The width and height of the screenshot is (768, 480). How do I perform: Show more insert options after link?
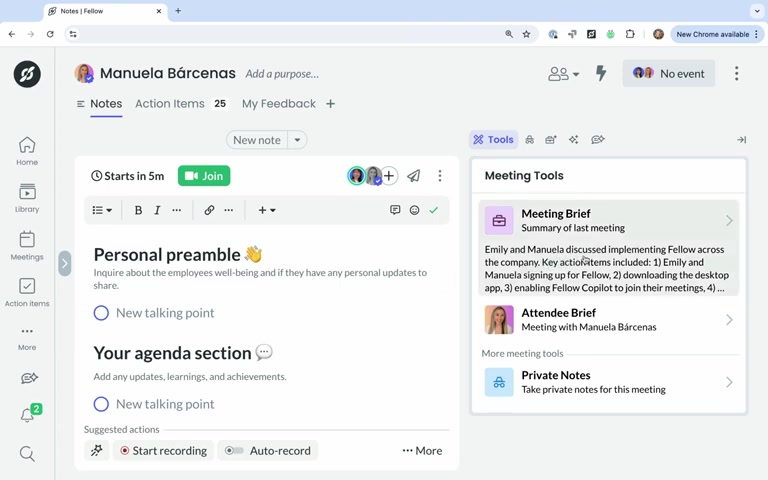point(229,210)
